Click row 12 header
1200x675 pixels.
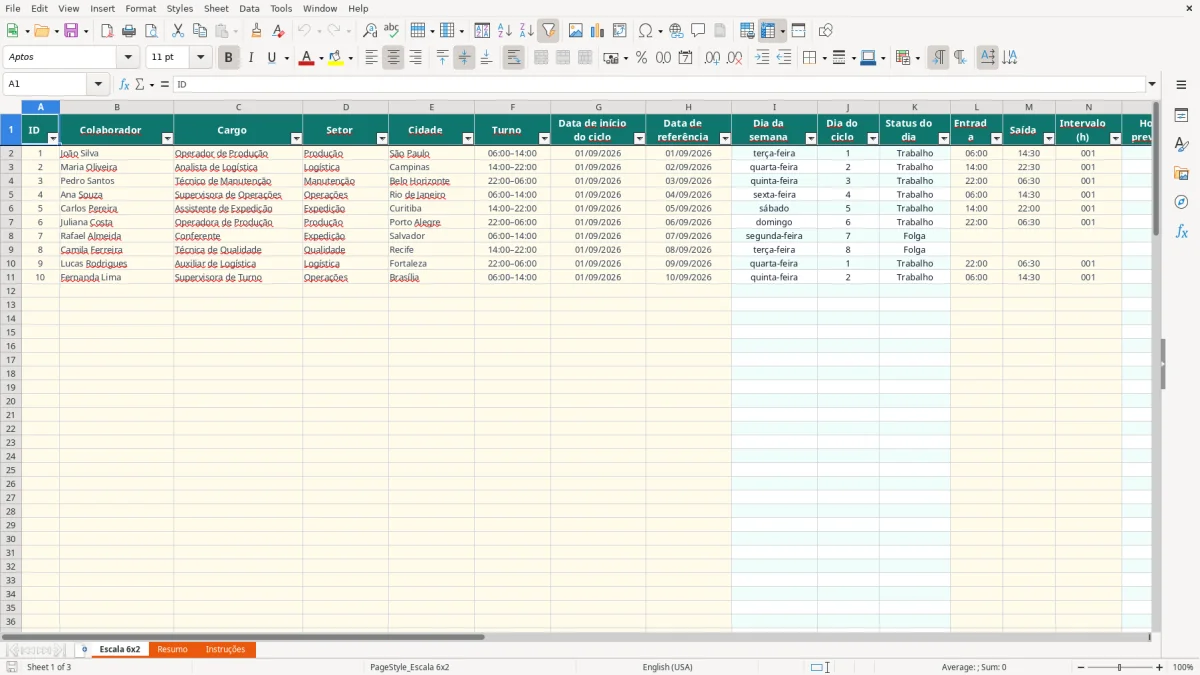point(11,291)
